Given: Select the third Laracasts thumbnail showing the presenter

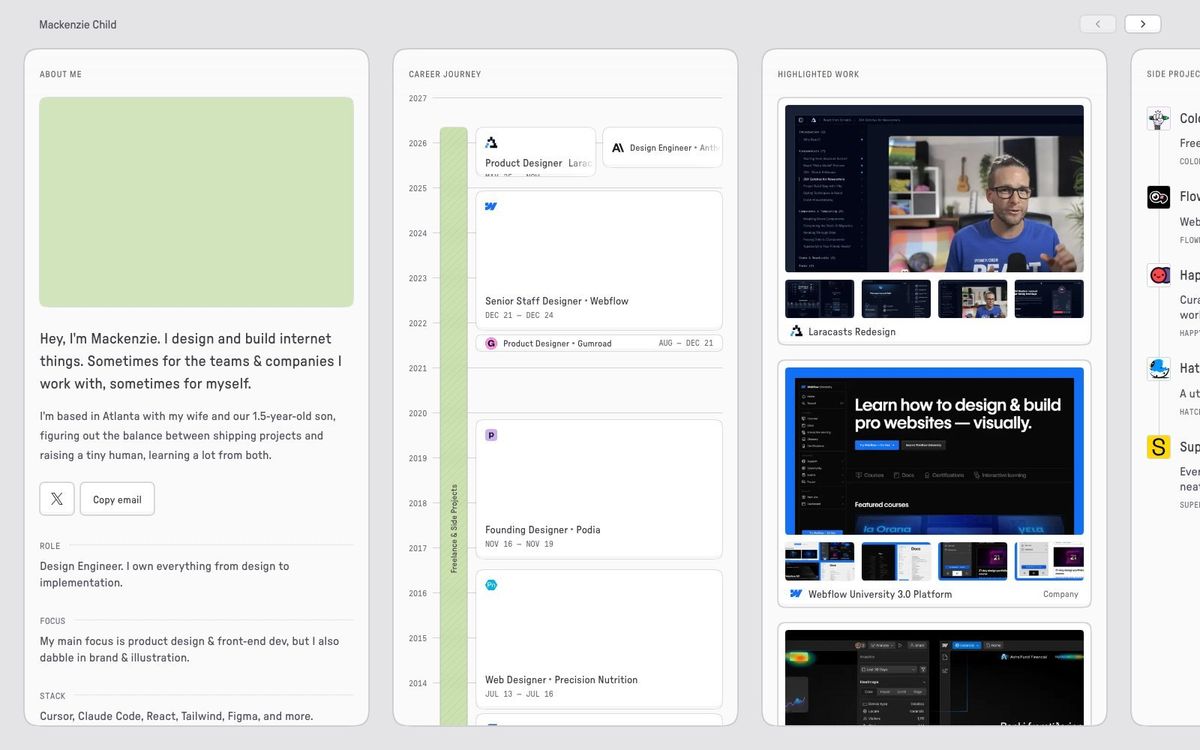Looking at the screenshot, I should click(973, 299).
